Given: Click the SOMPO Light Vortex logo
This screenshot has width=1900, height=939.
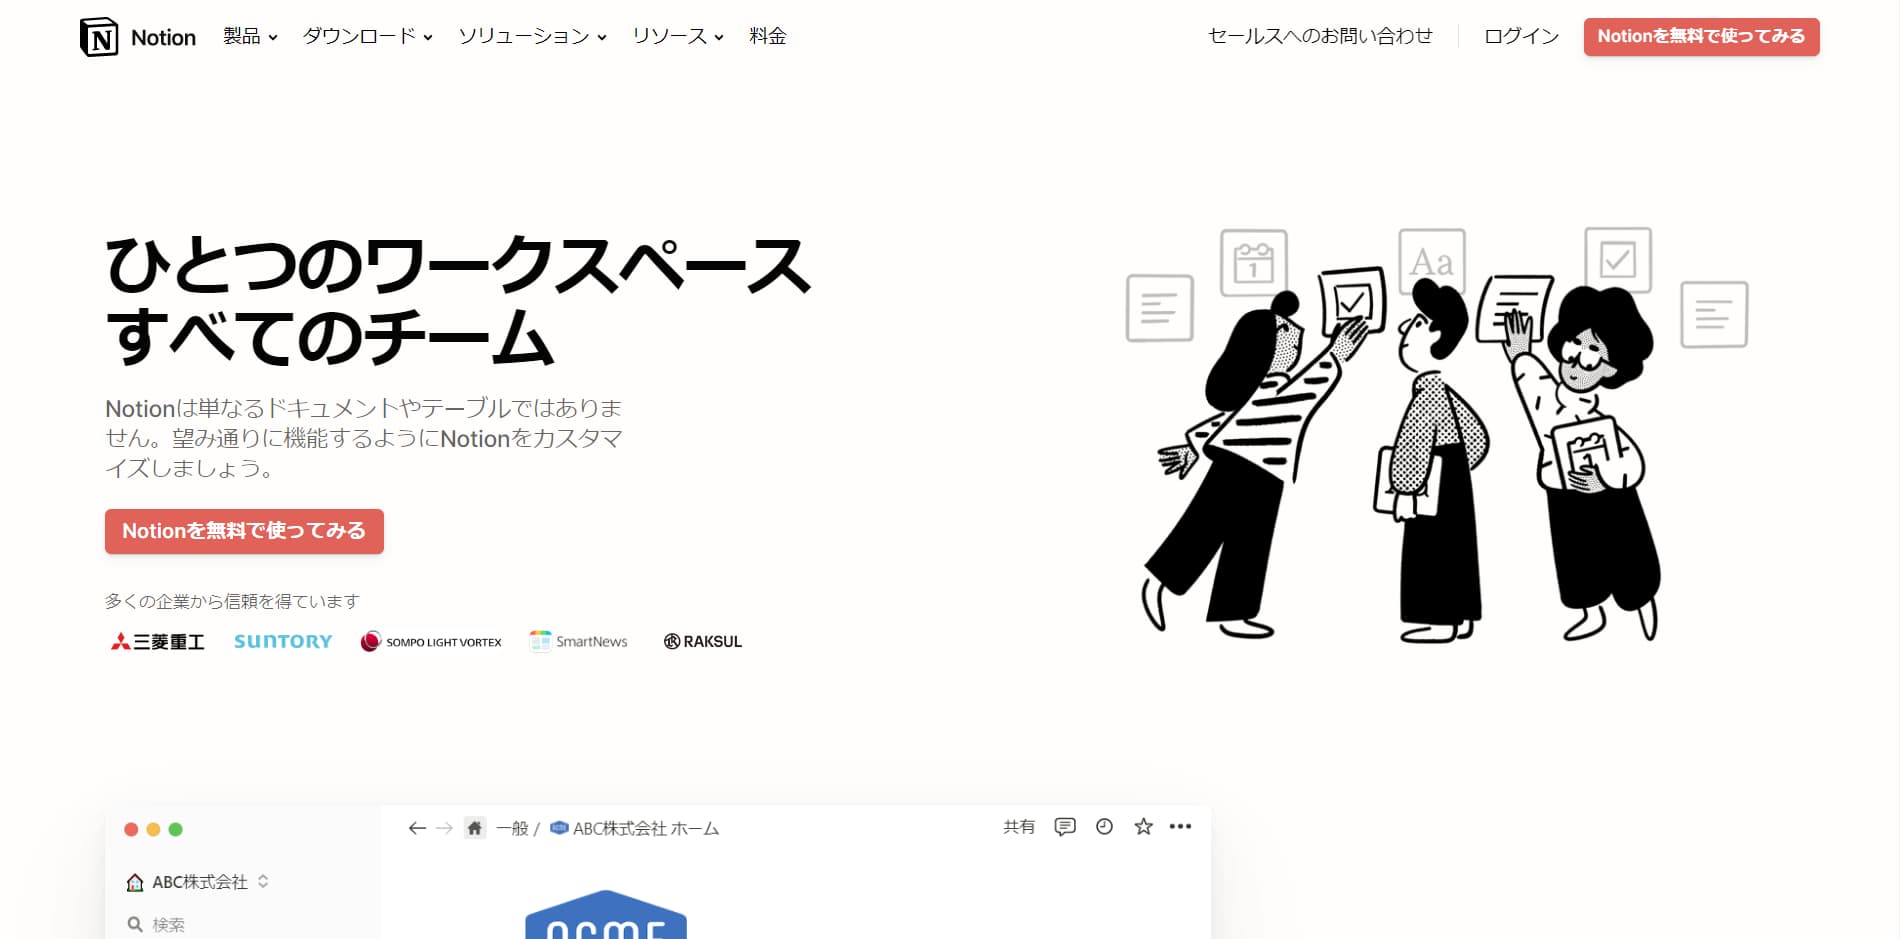Looking at the screenshot, I should [x=431, y=642].
